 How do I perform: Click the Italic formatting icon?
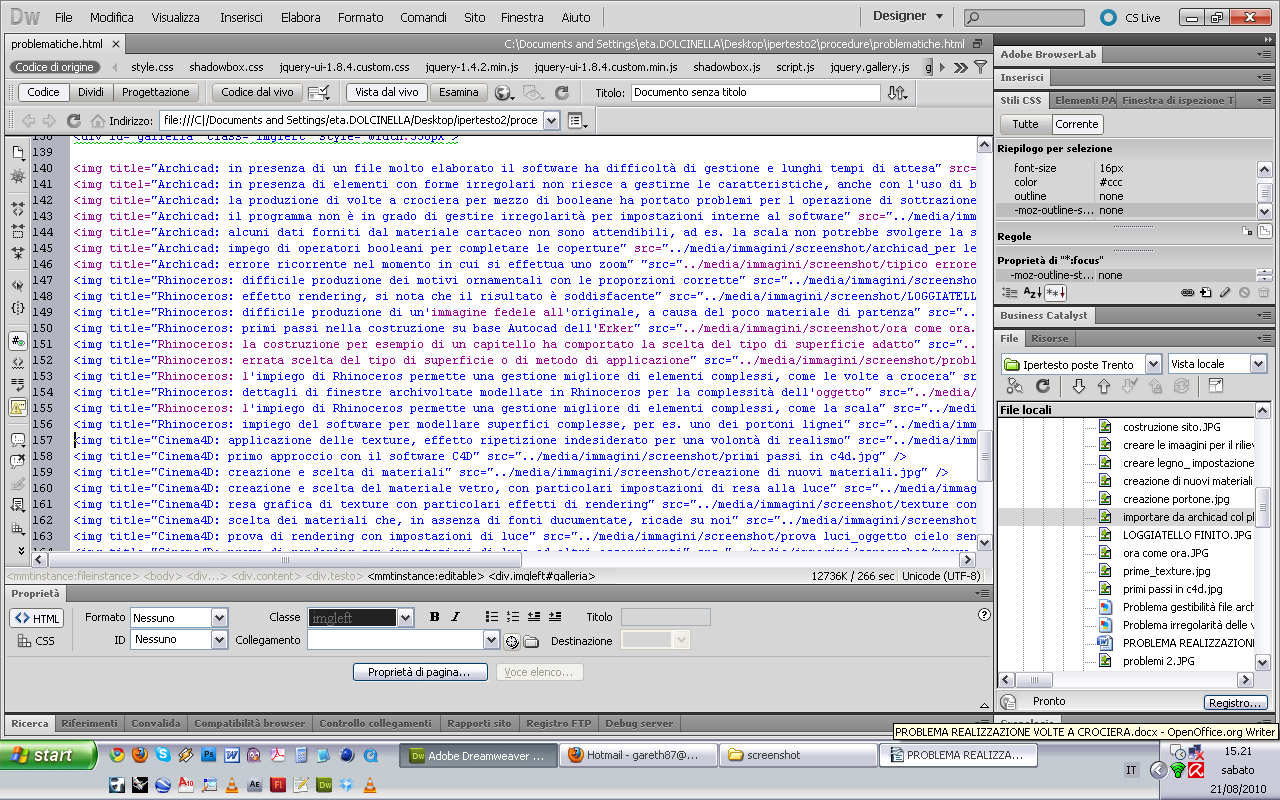coord(455,617)
